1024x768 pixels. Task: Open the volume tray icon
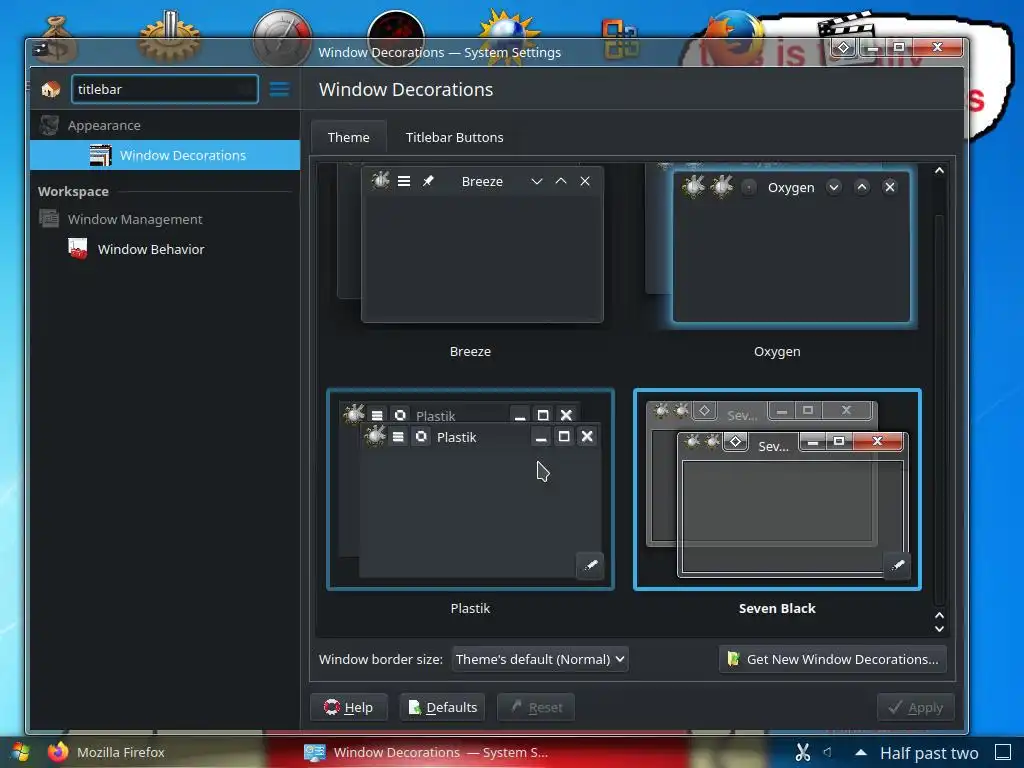(827, 752)
